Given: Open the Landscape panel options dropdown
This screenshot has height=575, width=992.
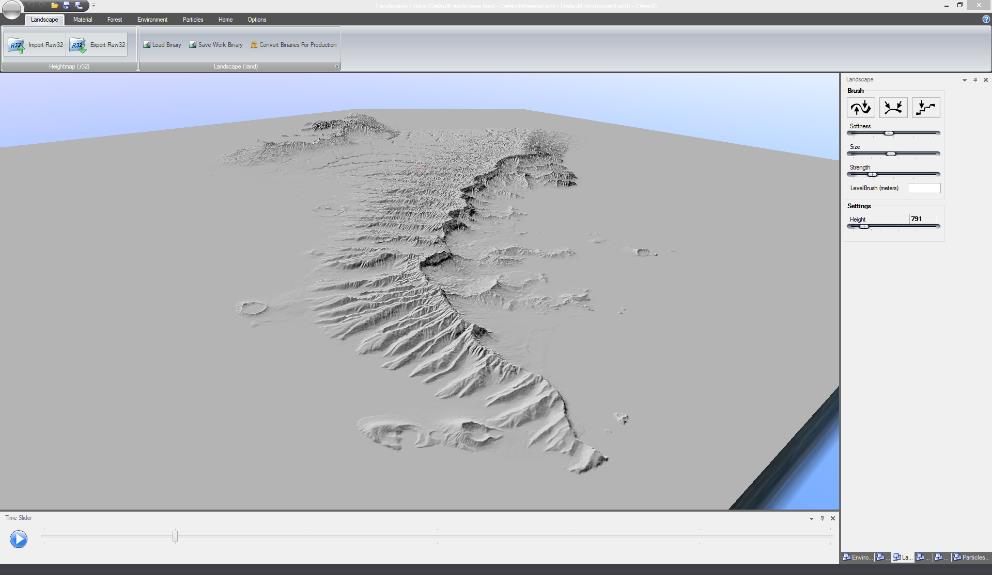Looking at the screenshot, I should click(x=964, y=80).
